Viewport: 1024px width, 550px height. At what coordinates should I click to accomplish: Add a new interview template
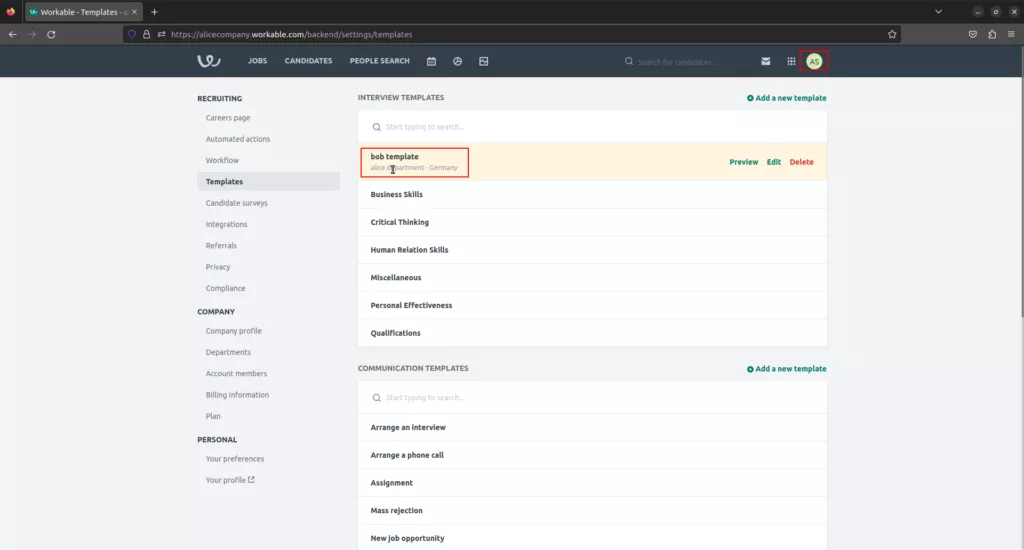(x=787, y=98)
